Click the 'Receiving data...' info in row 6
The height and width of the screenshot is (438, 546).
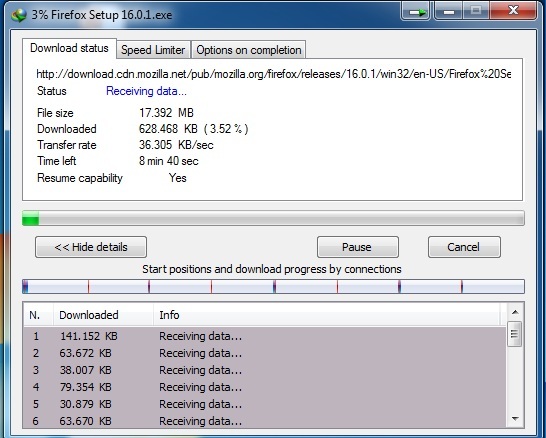pyautogui.click(x=201, y=421)
